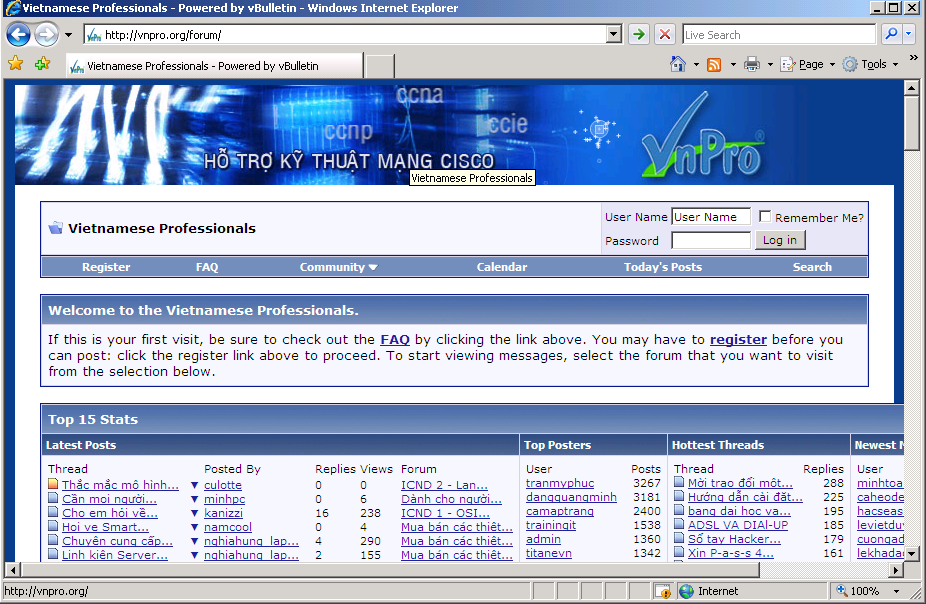Follow the FAQ link in welcome text
The image size is (926, 604).
click(395, 339)
